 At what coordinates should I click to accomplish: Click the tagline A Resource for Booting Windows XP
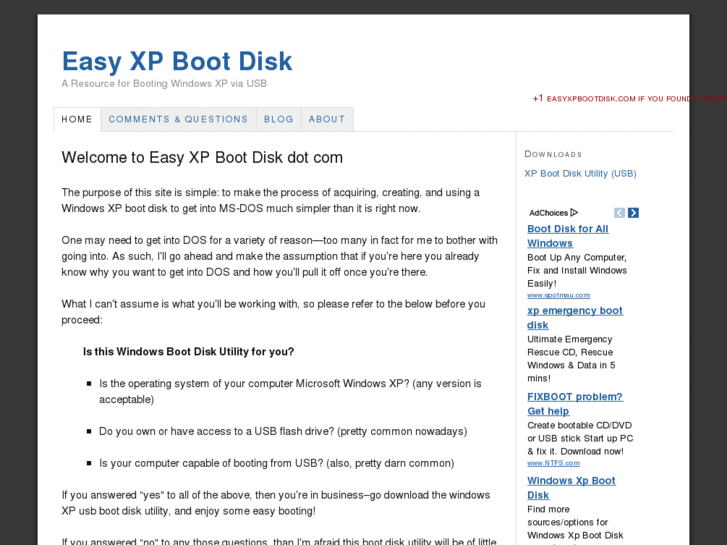[164, 83]
